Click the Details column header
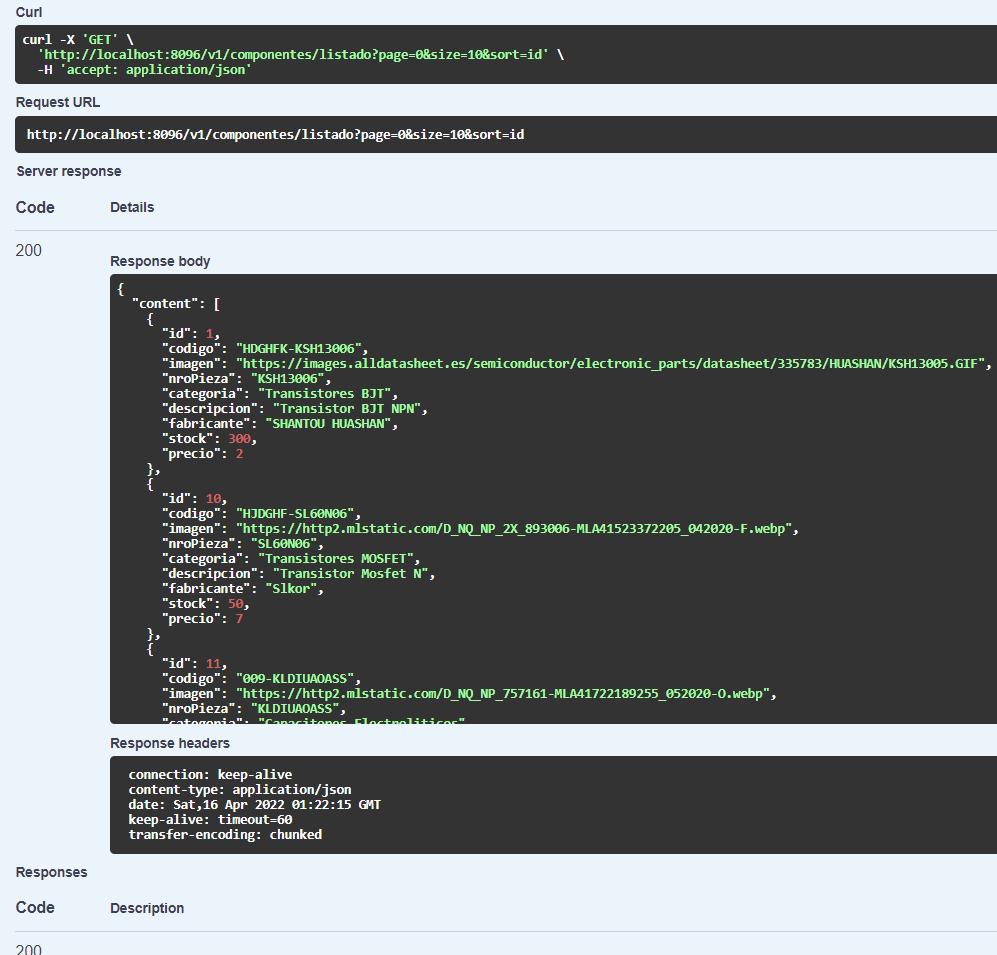 132,207
